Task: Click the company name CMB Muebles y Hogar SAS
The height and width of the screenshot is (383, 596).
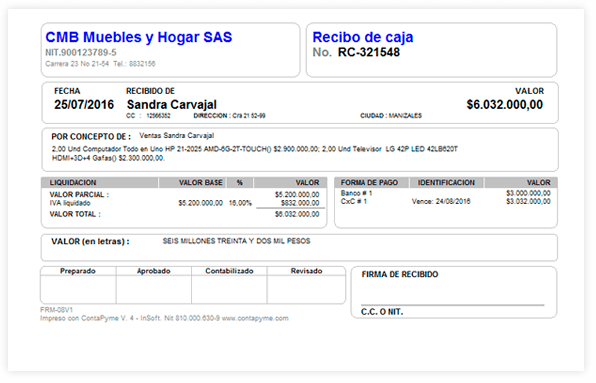Action: click(x=139, y=37)
